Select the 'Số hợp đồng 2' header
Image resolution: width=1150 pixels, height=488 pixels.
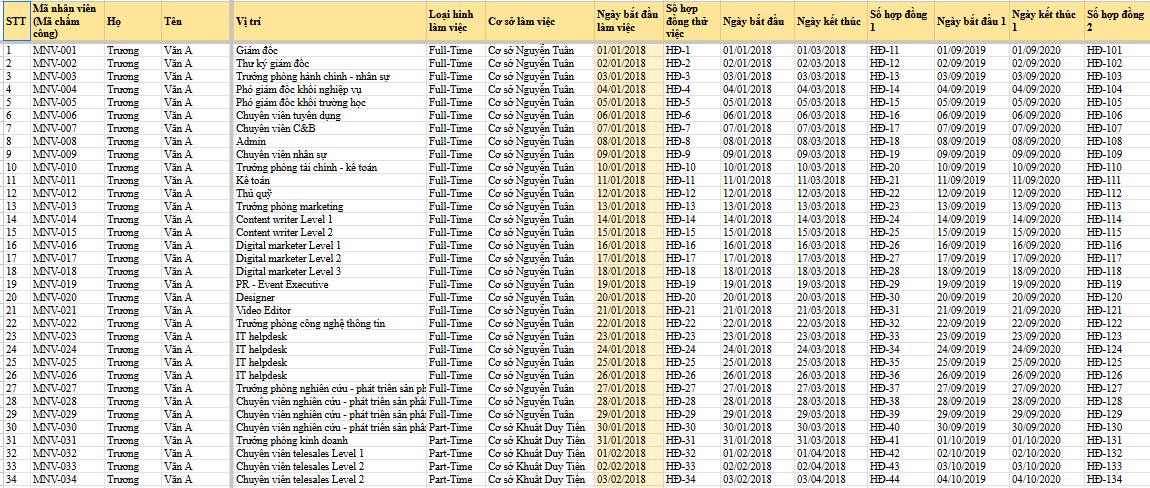[x=1117, y=21]
